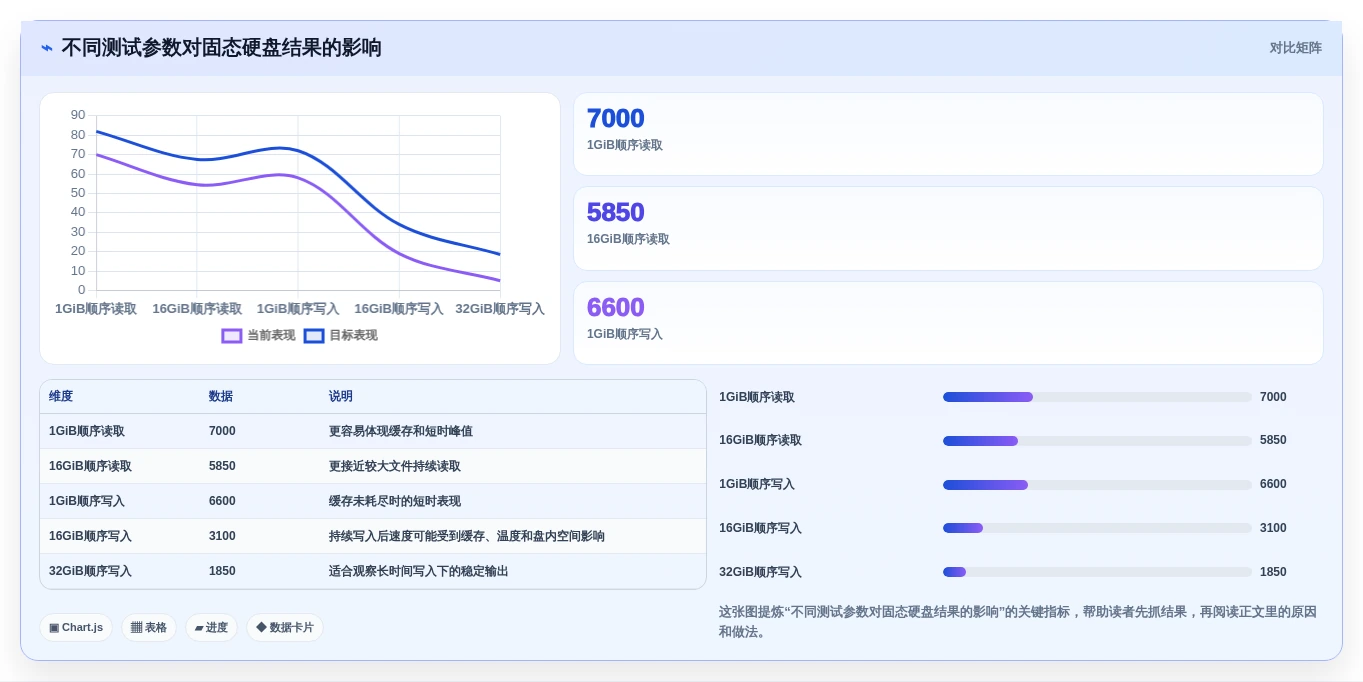The image size is (1363, 682).
Task: Click progress value 3100 beside 16GiB顺序写入 bar
Action: click(1273, 528)
